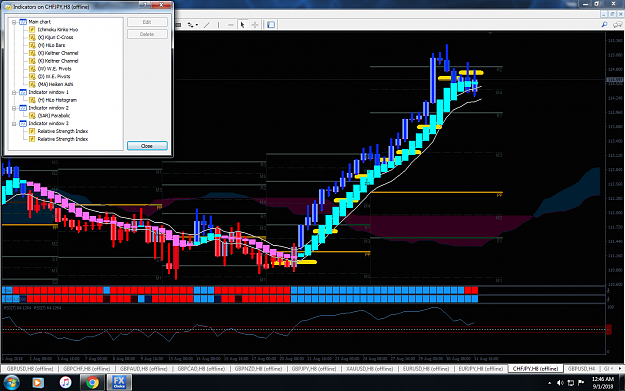Open the FX Choice terminal taskbar icon
625x391 pixels.
119,383
